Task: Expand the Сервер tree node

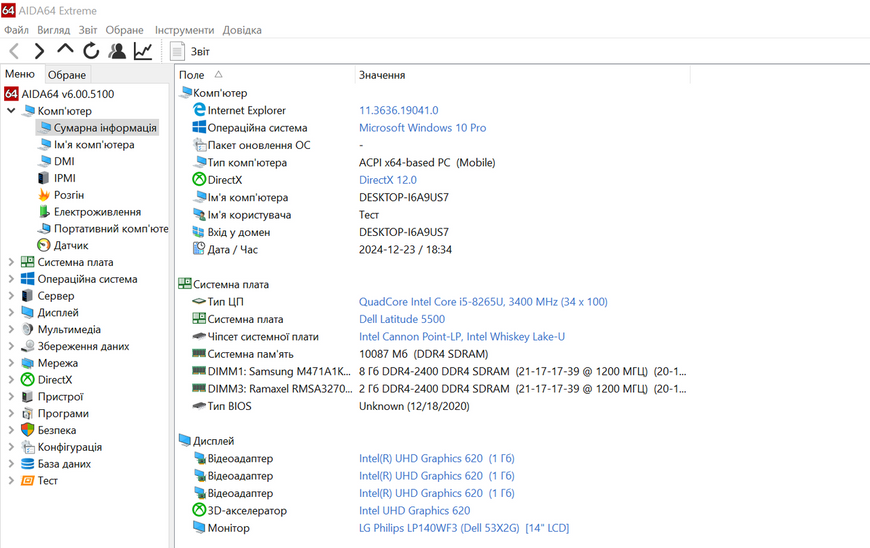Action: pos(11,296)
